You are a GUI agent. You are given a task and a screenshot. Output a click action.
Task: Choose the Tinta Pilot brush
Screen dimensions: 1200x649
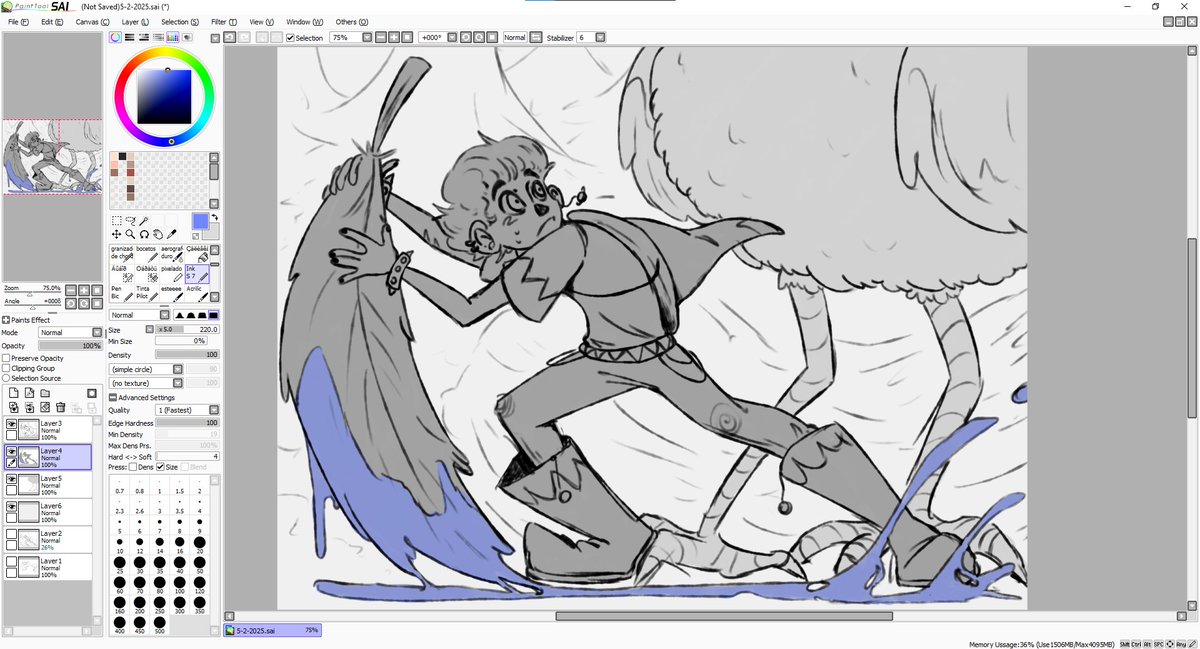pyautogui.click(x=147, y=293)
